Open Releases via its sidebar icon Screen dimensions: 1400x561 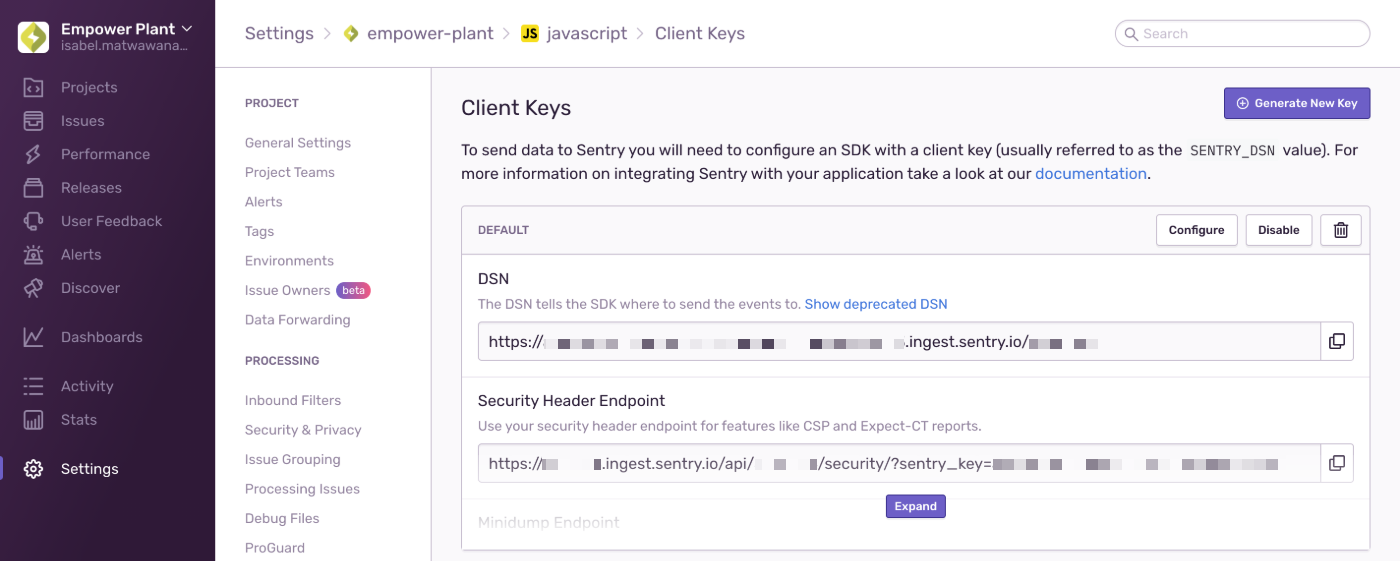pos(33,188)
